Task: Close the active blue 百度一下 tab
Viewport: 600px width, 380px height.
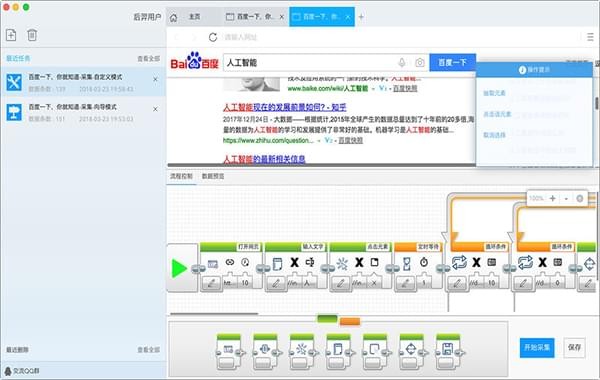Action: (x=348, y=17)
